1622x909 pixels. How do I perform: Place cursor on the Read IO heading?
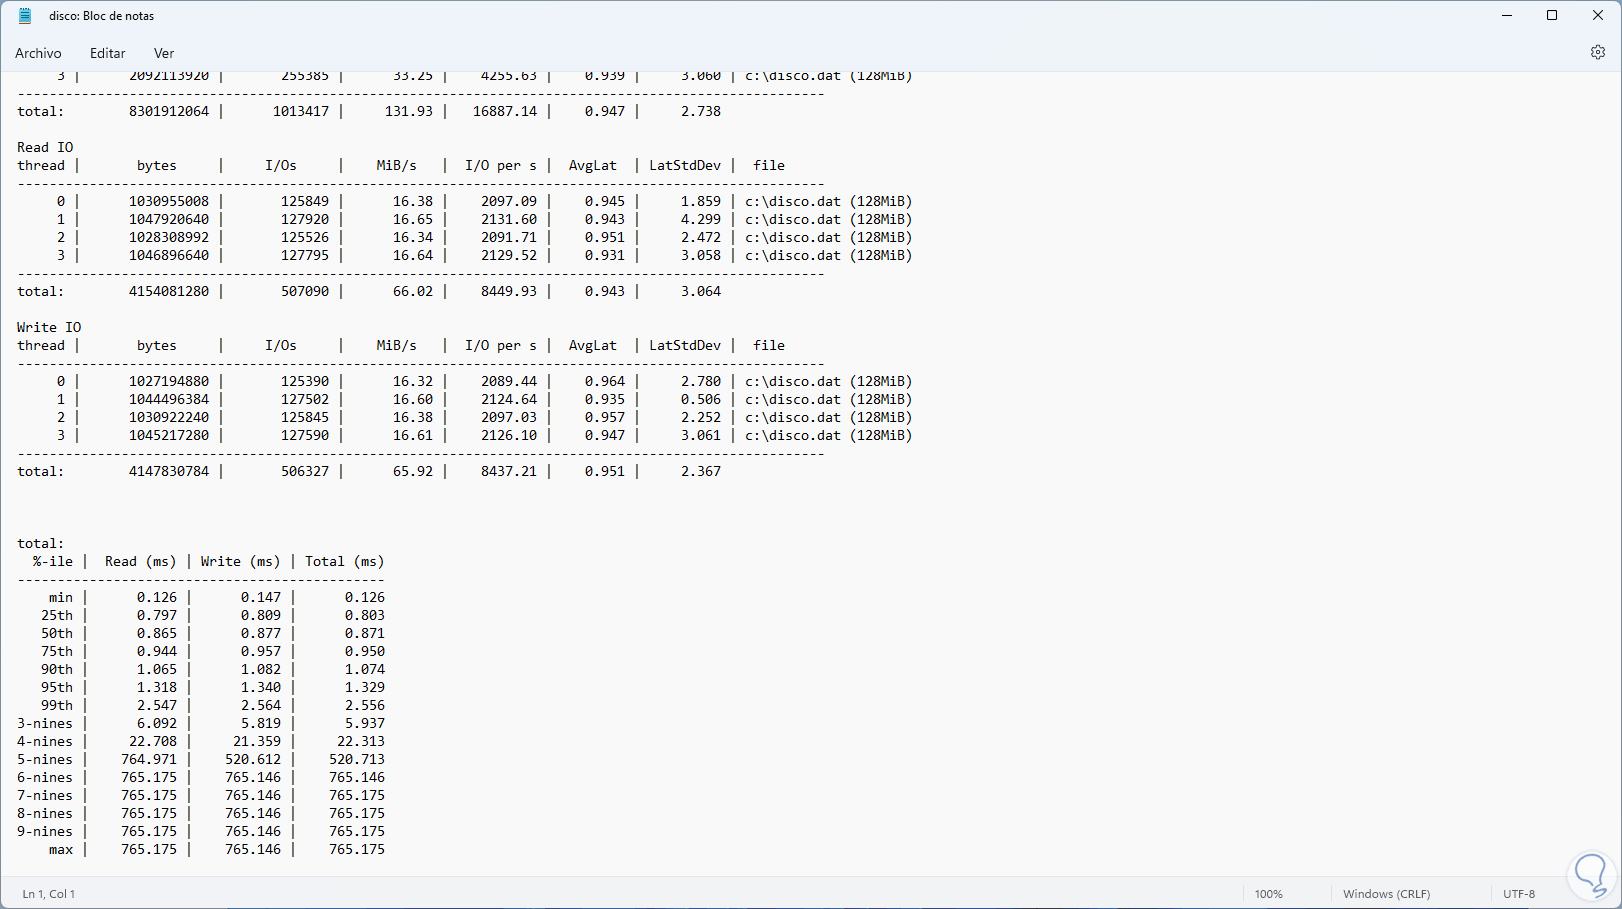(x=45, y=147)
